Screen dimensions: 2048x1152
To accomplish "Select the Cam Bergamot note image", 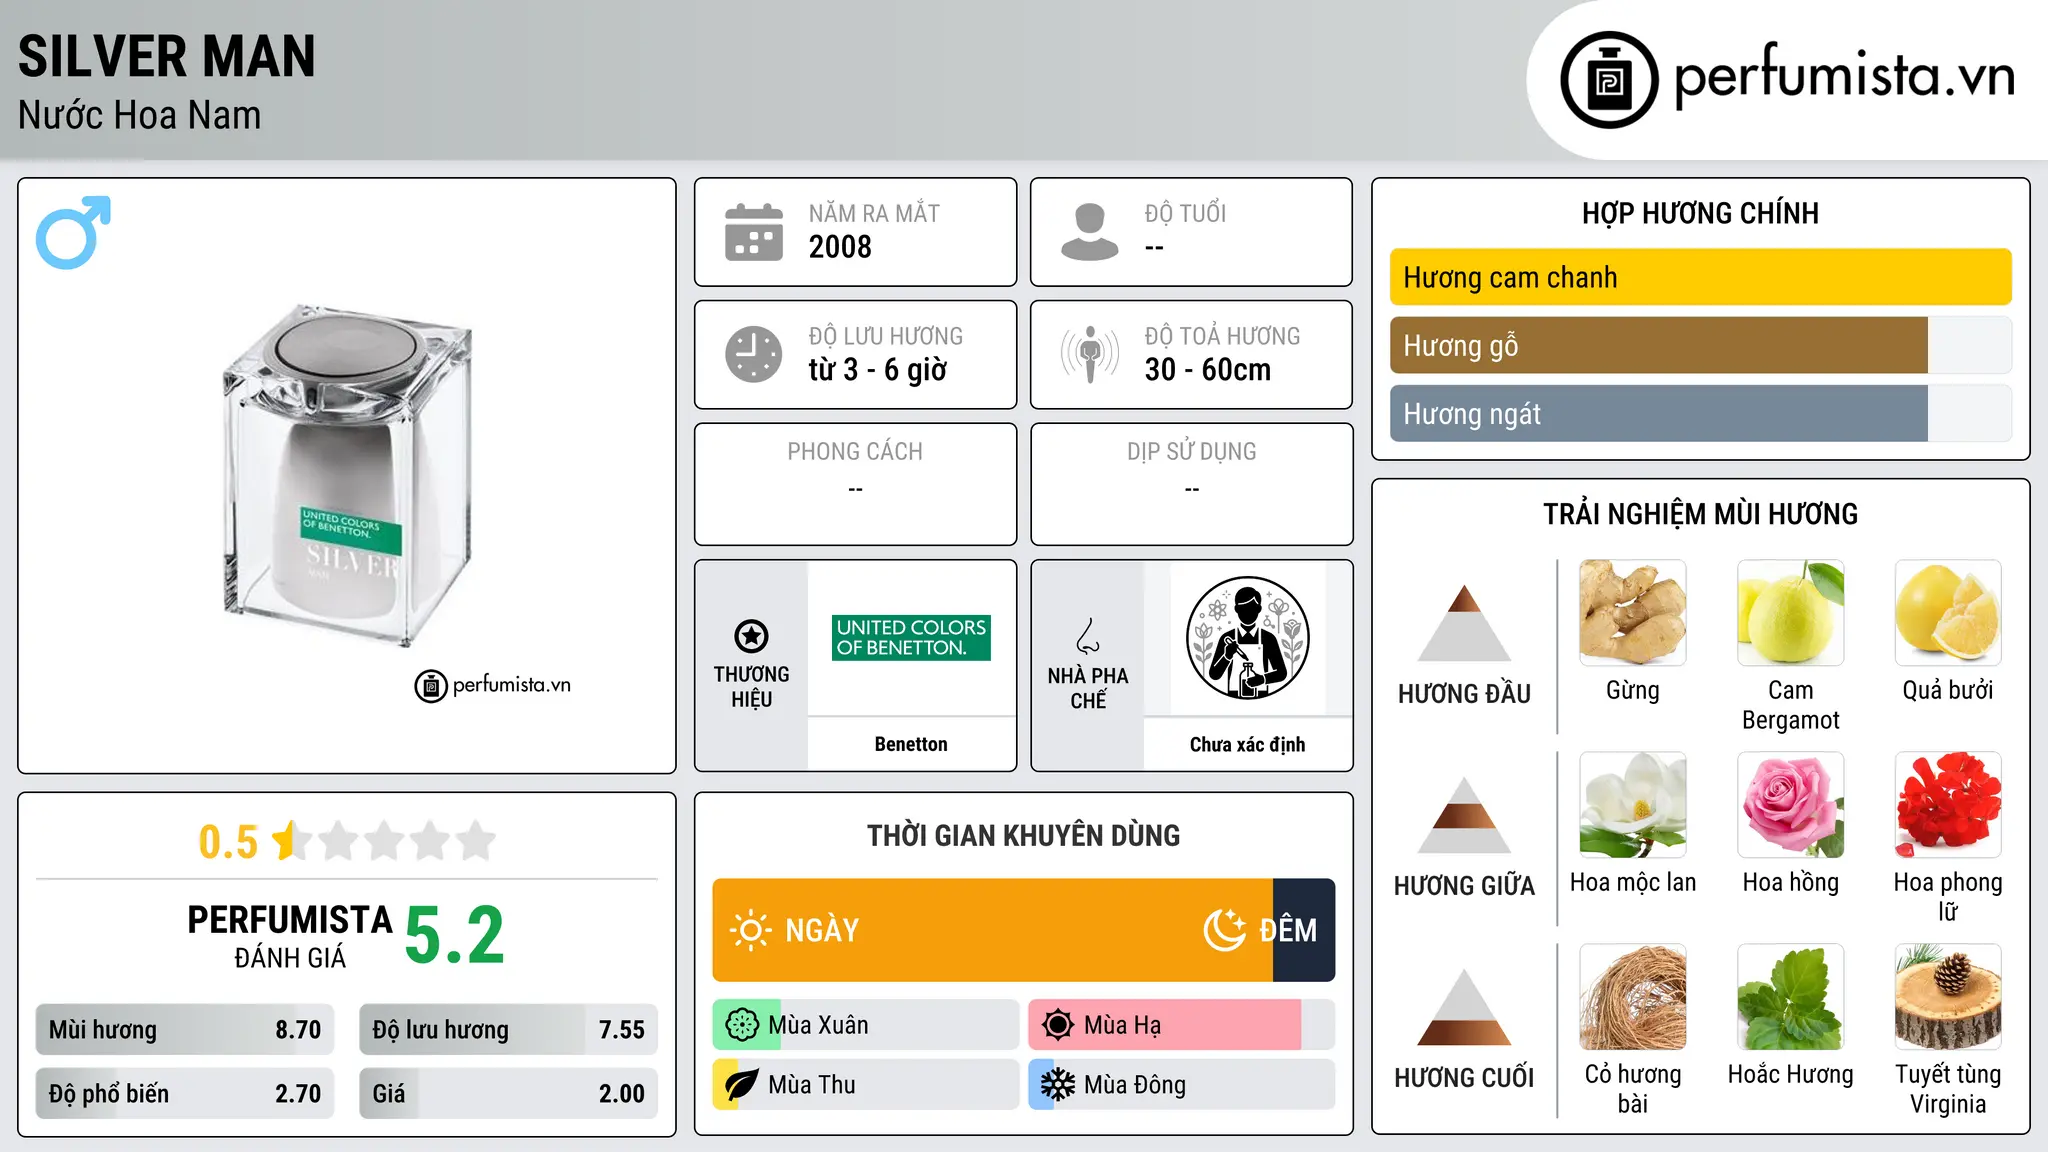I will (x=1790, y=613).
